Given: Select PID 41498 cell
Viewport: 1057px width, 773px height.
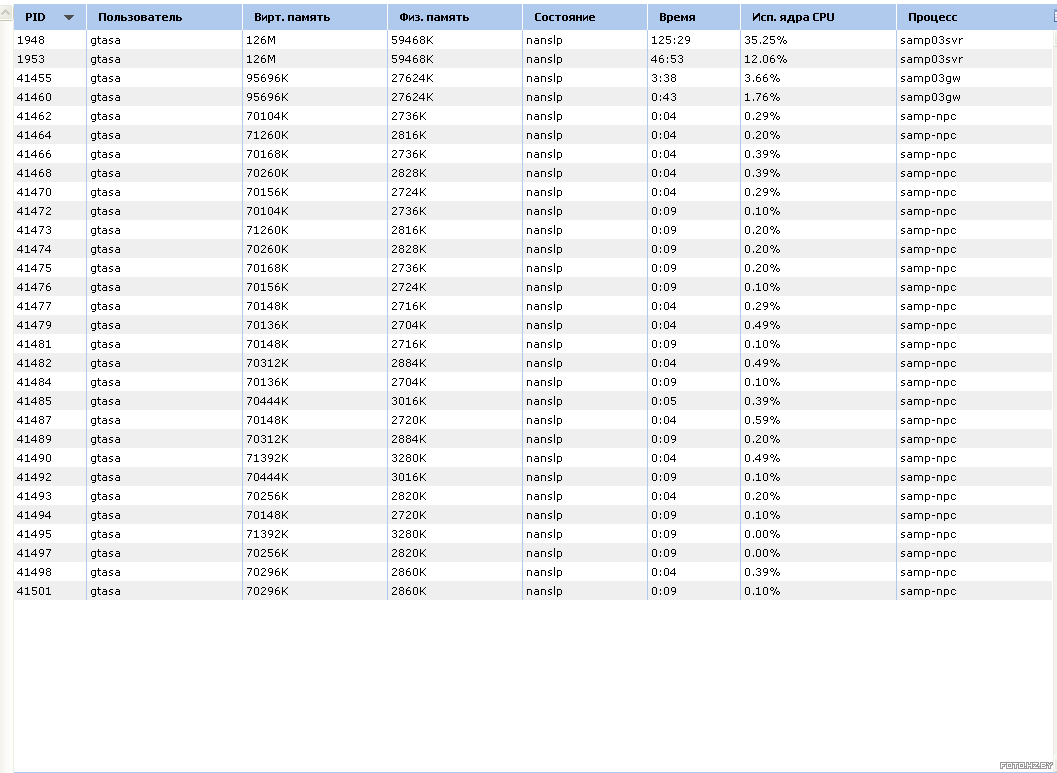Looking at the screenshot, I should coord(34,571).
